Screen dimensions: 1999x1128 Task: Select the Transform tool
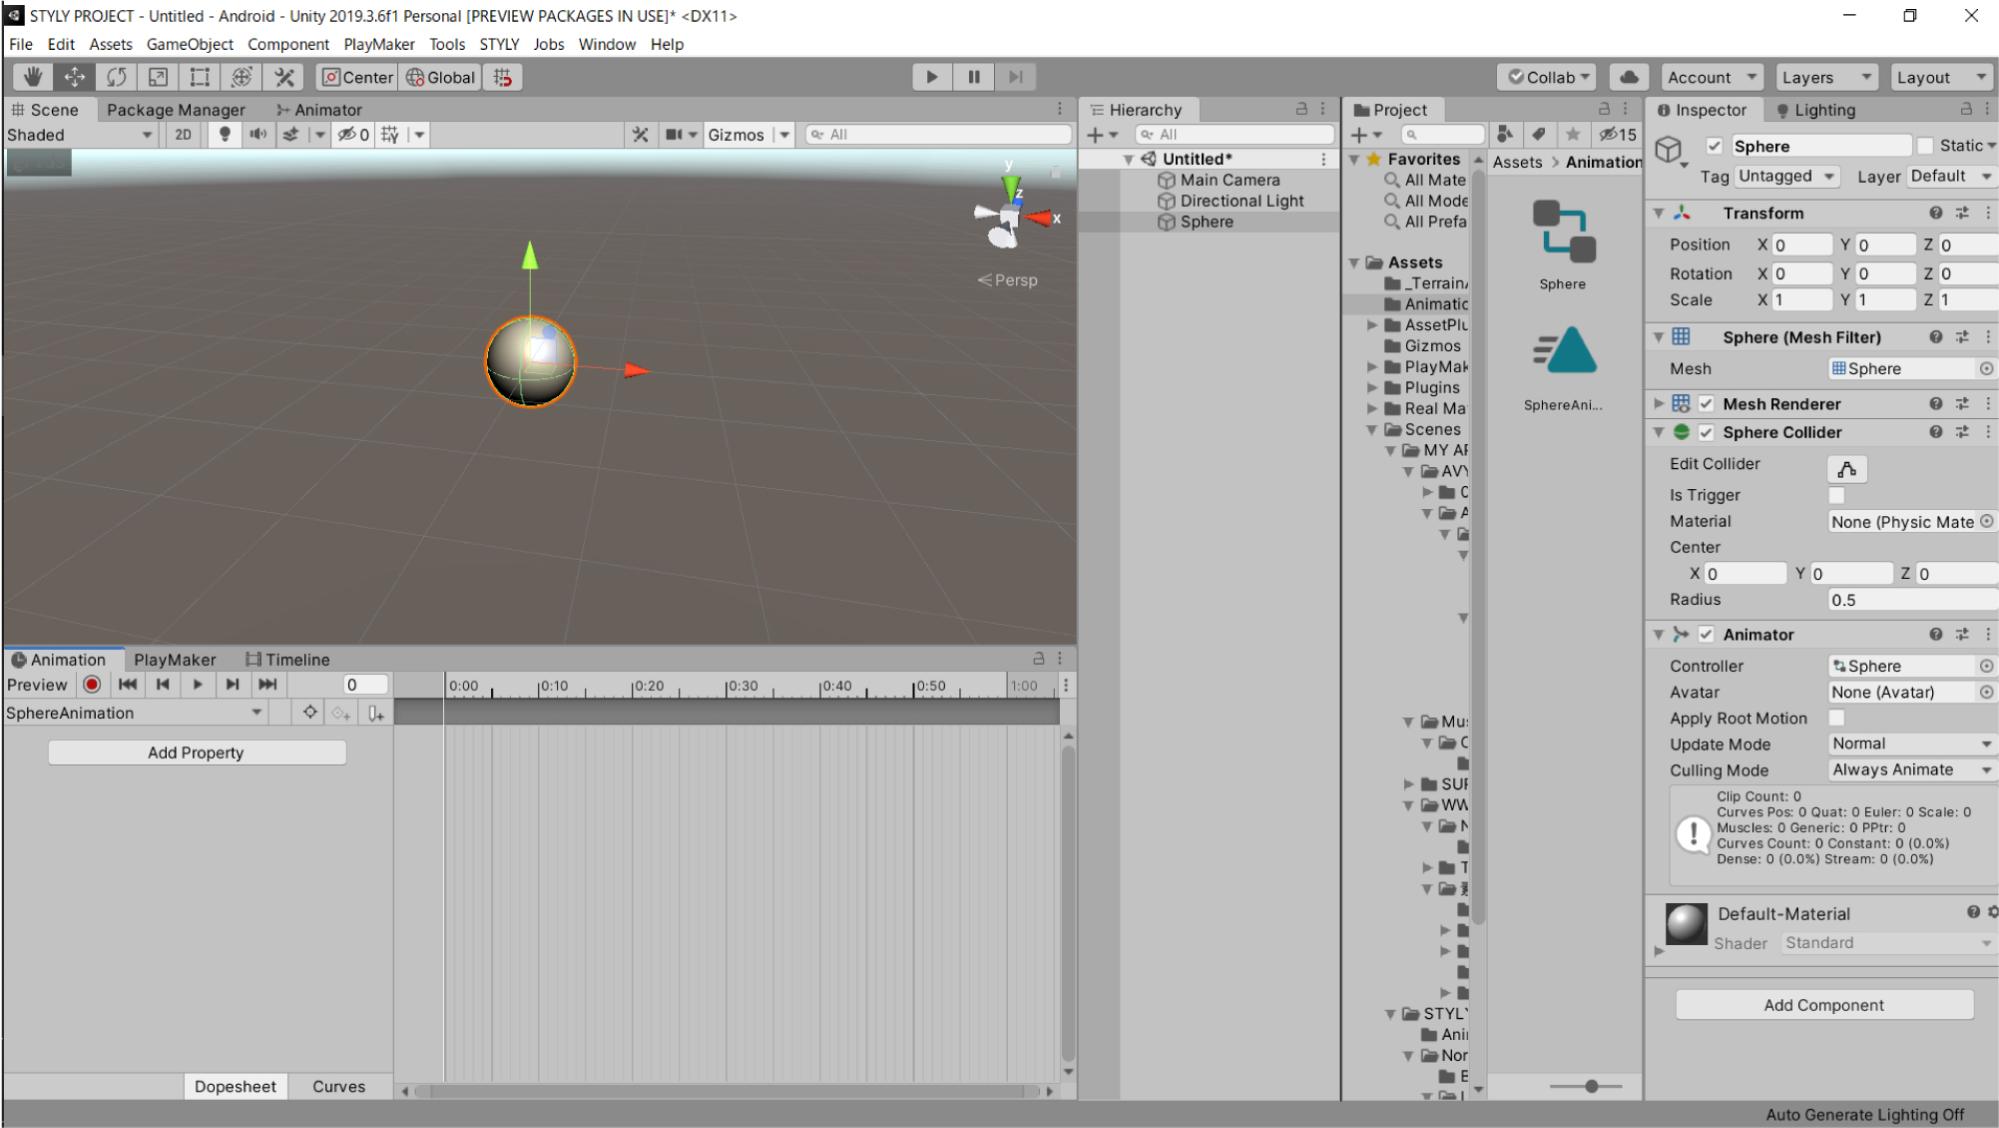(242, 77)
